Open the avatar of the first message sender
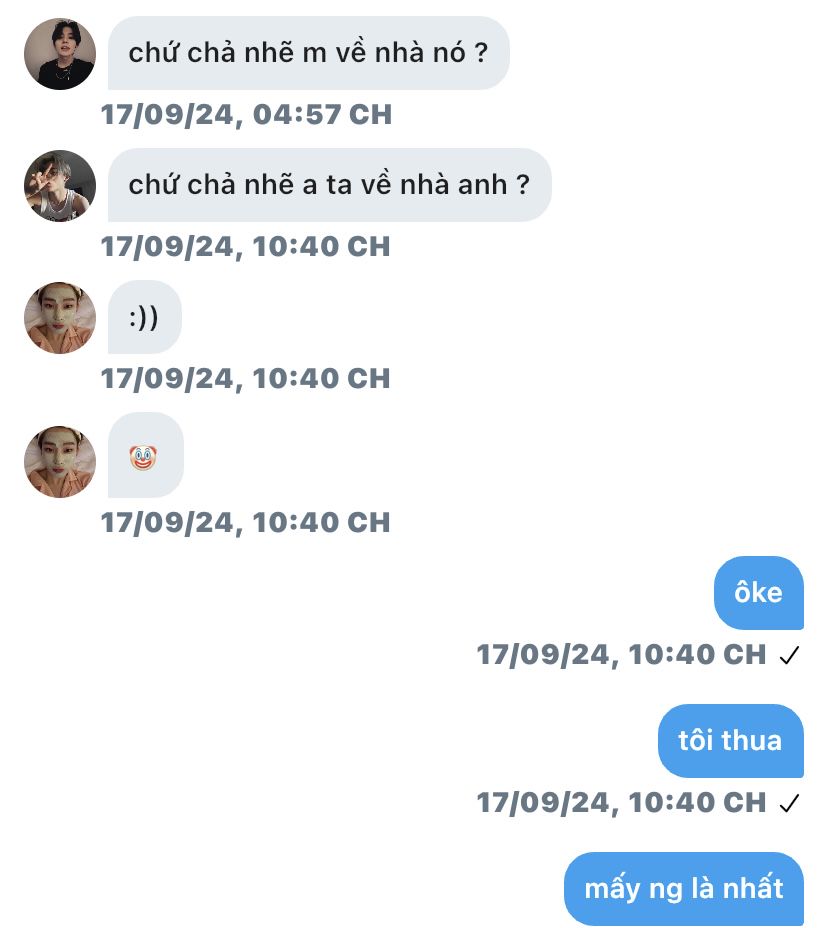828x928 pixels. (60, 54)
